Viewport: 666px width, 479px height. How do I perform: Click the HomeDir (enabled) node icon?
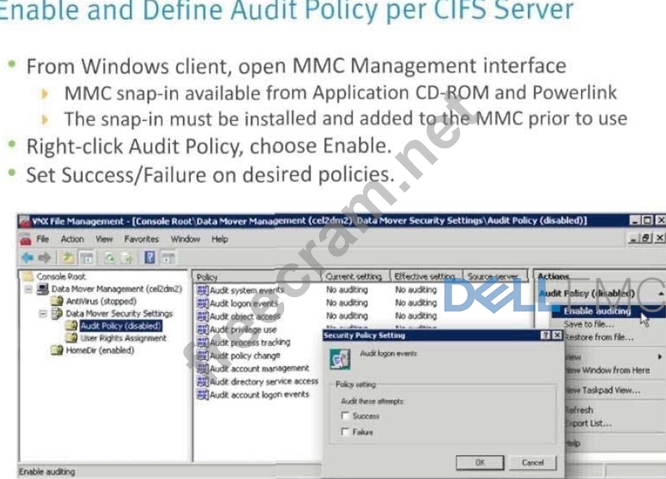pos(57,350)
